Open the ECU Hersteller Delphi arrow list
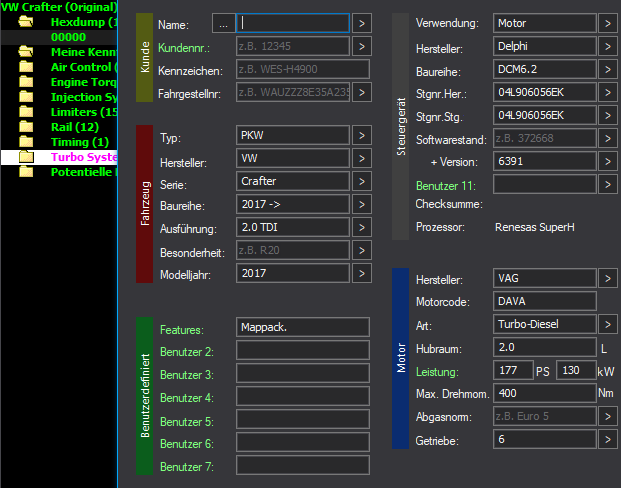Image resolution: width=621 pixels, height=488 pixels. [x=608, y=46]
